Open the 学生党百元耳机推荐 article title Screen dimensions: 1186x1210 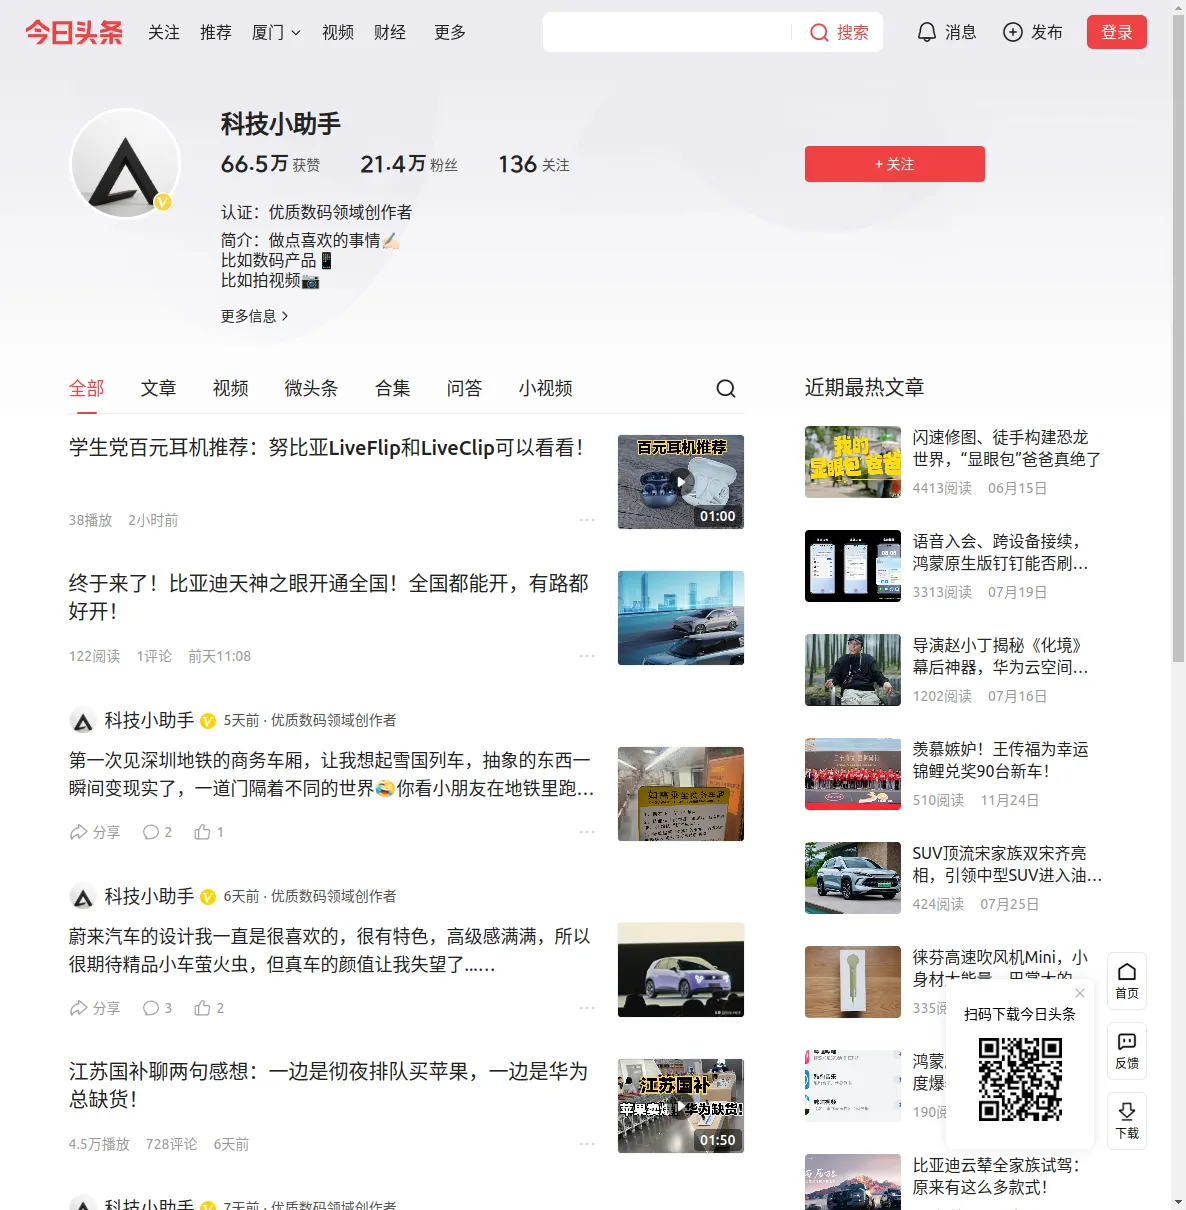click(326, 448)
